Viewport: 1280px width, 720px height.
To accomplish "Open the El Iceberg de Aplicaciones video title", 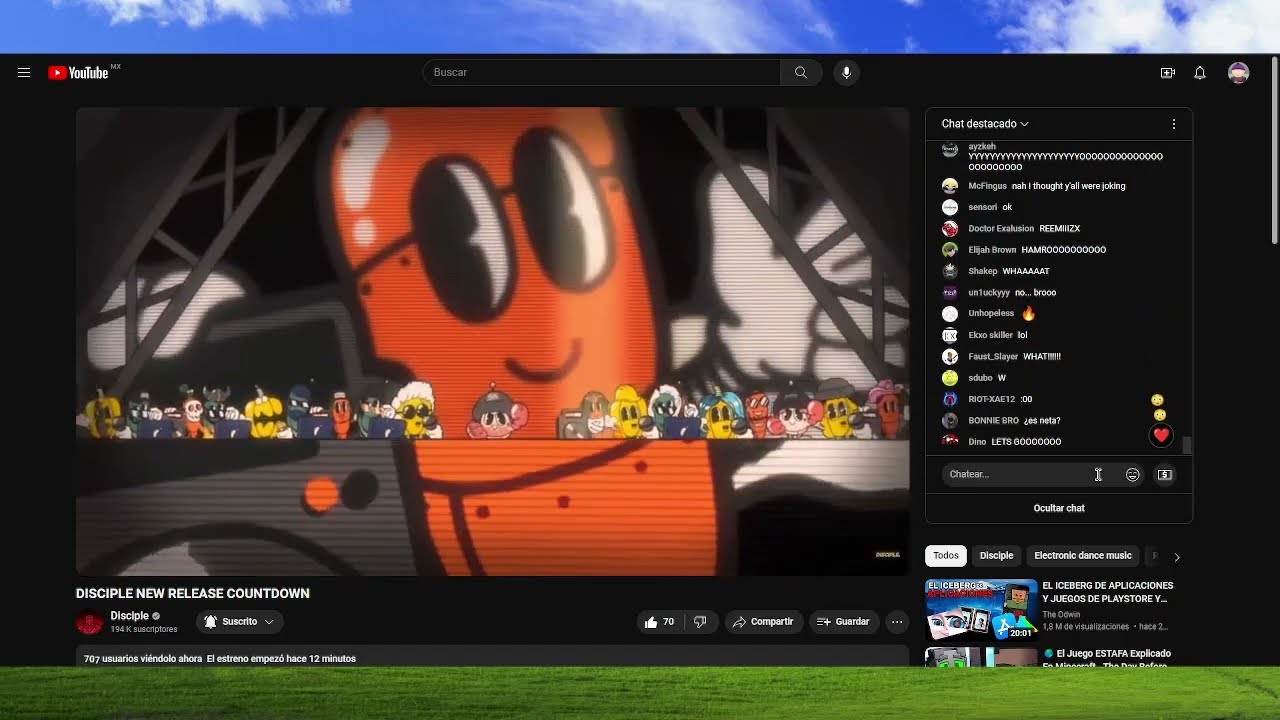I will pos(1108,593).
